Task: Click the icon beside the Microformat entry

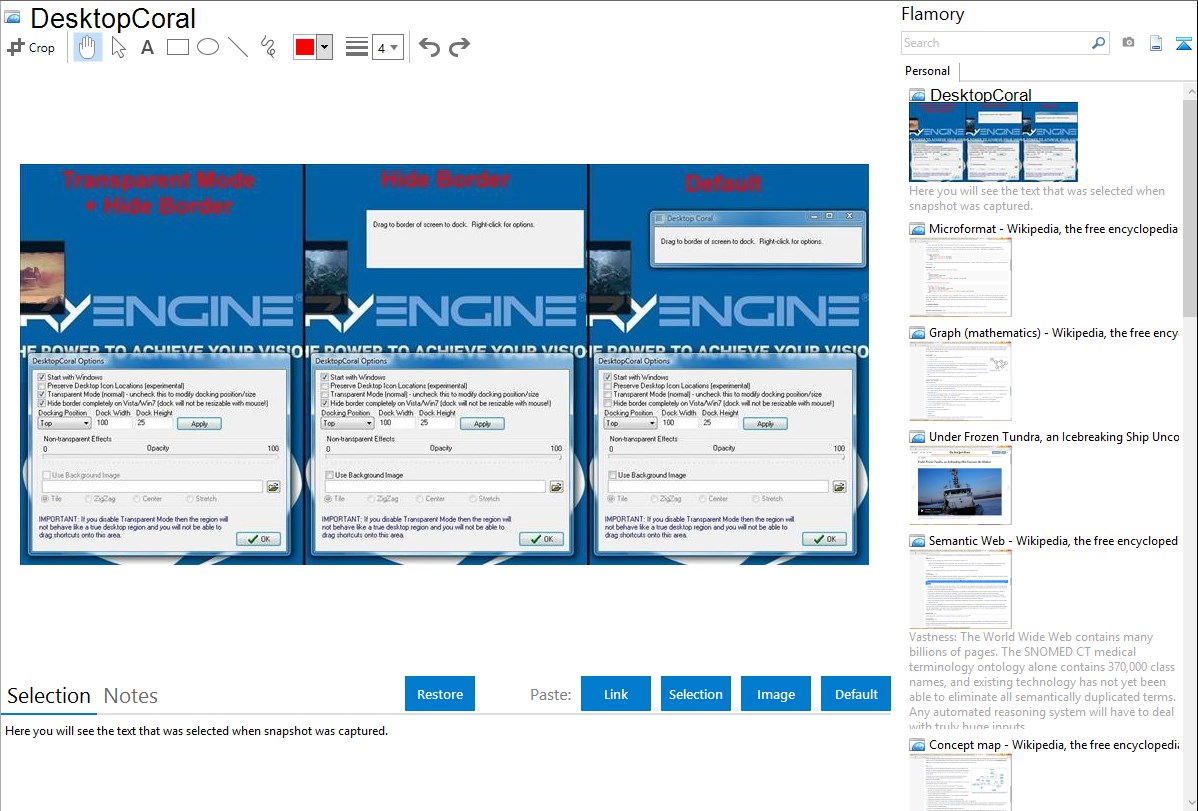Action: tap(917, 229)
